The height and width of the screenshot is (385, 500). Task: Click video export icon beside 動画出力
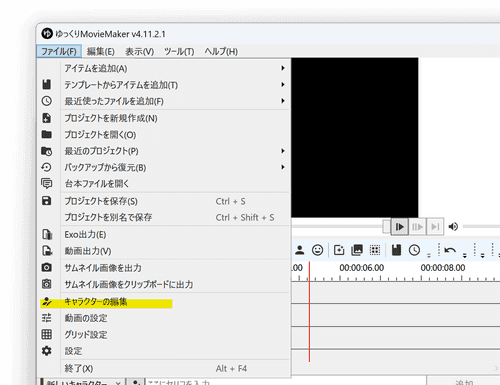coord(47,251)
